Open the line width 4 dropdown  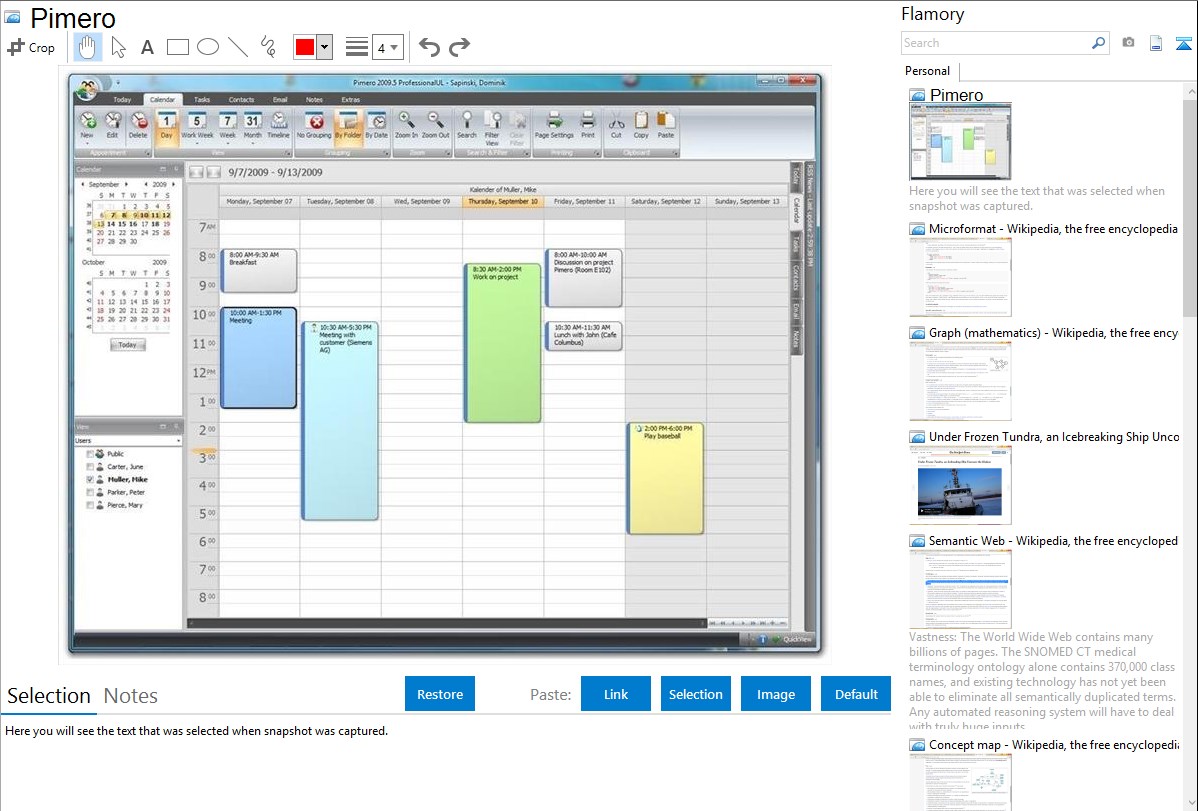(387, 47)
